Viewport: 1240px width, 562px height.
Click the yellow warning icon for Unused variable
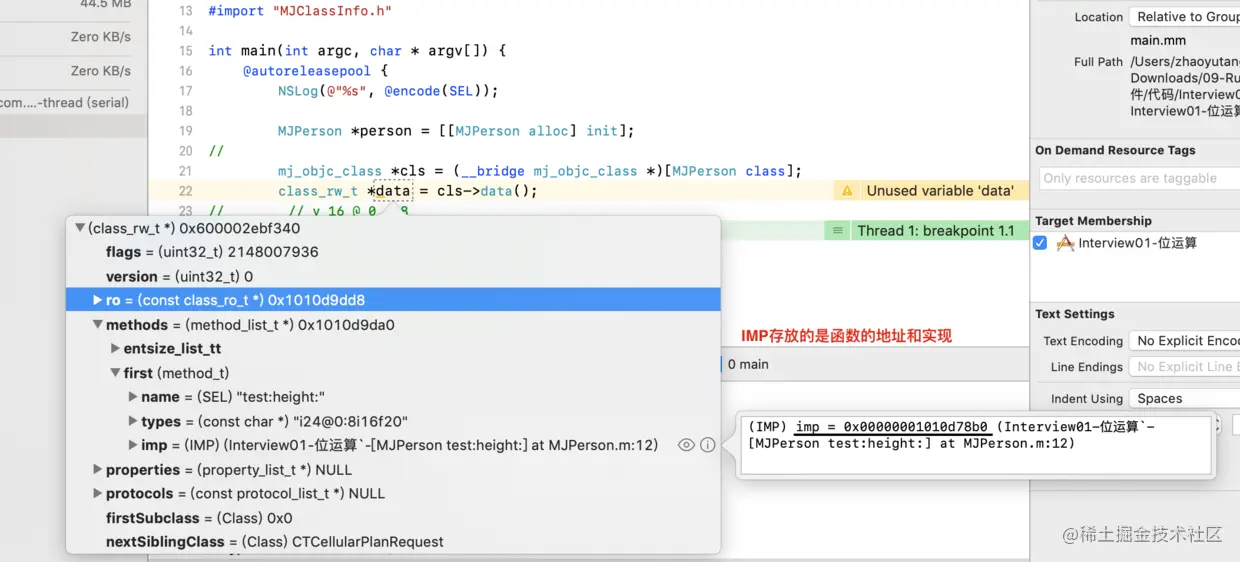pos(847,191)
